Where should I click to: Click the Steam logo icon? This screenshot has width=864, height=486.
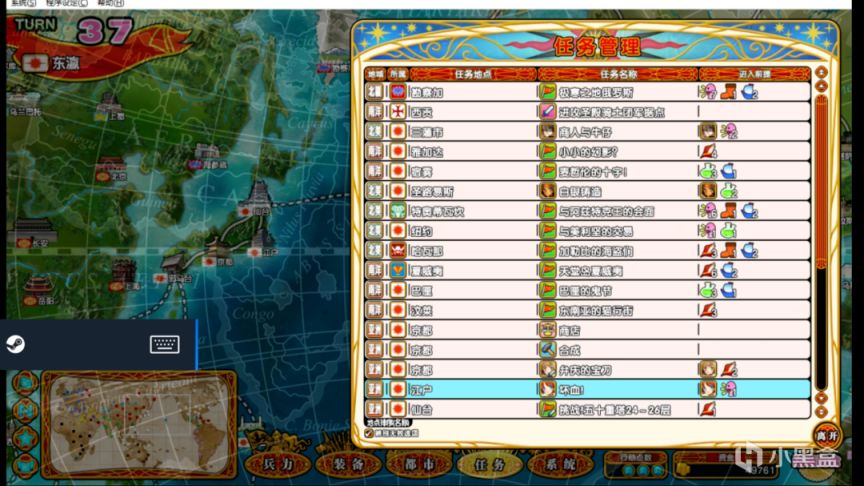15,344
